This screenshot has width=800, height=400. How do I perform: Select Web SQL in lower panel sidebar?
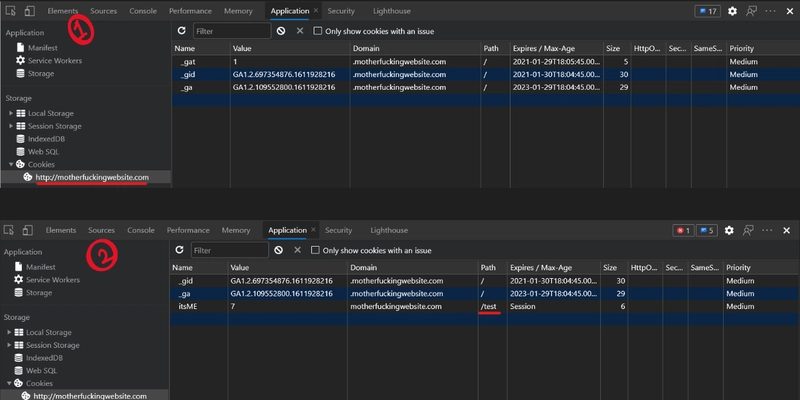pos(41,371)
